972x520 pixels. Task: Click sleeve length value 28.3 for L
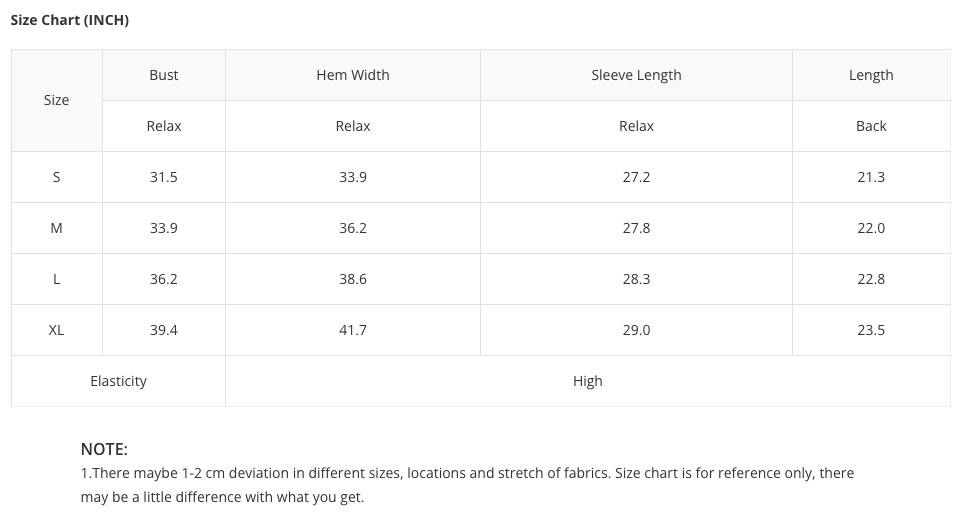tap(636, 279)
